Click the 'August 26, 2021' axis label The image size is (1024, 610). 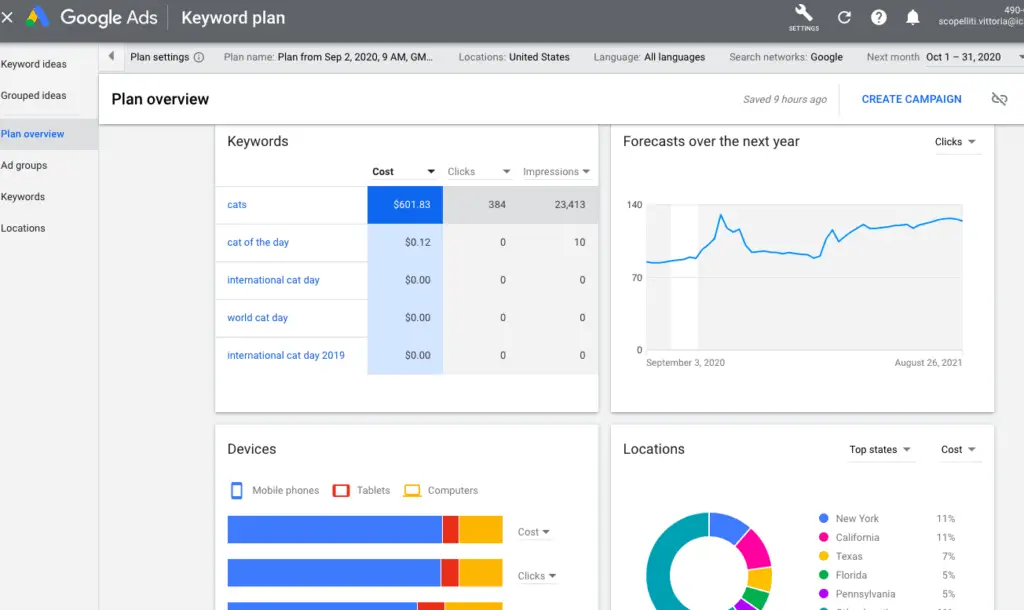coord(928,362)
